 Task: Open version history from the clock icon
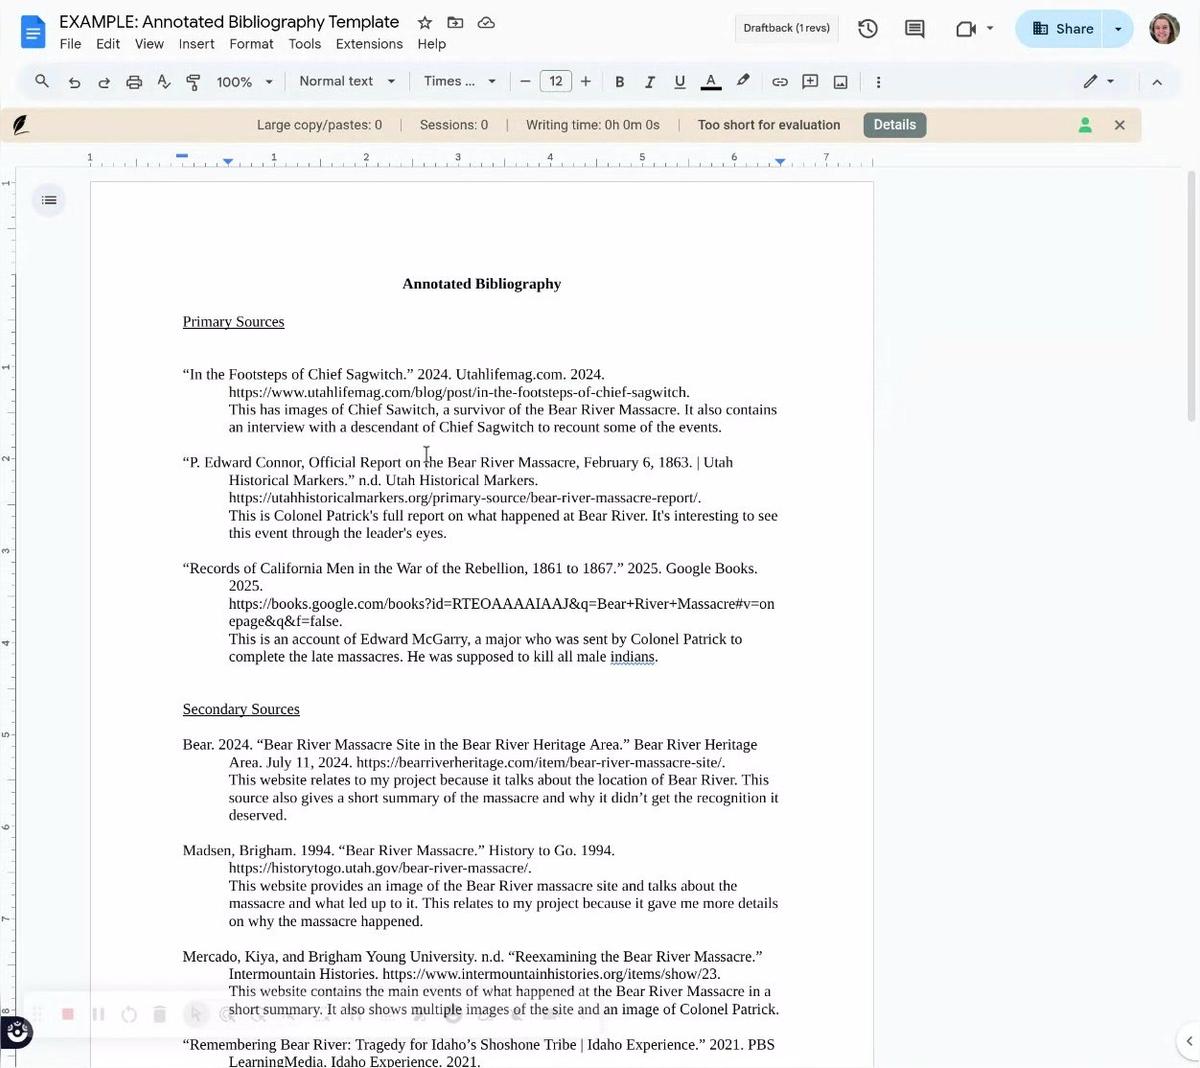867,28
